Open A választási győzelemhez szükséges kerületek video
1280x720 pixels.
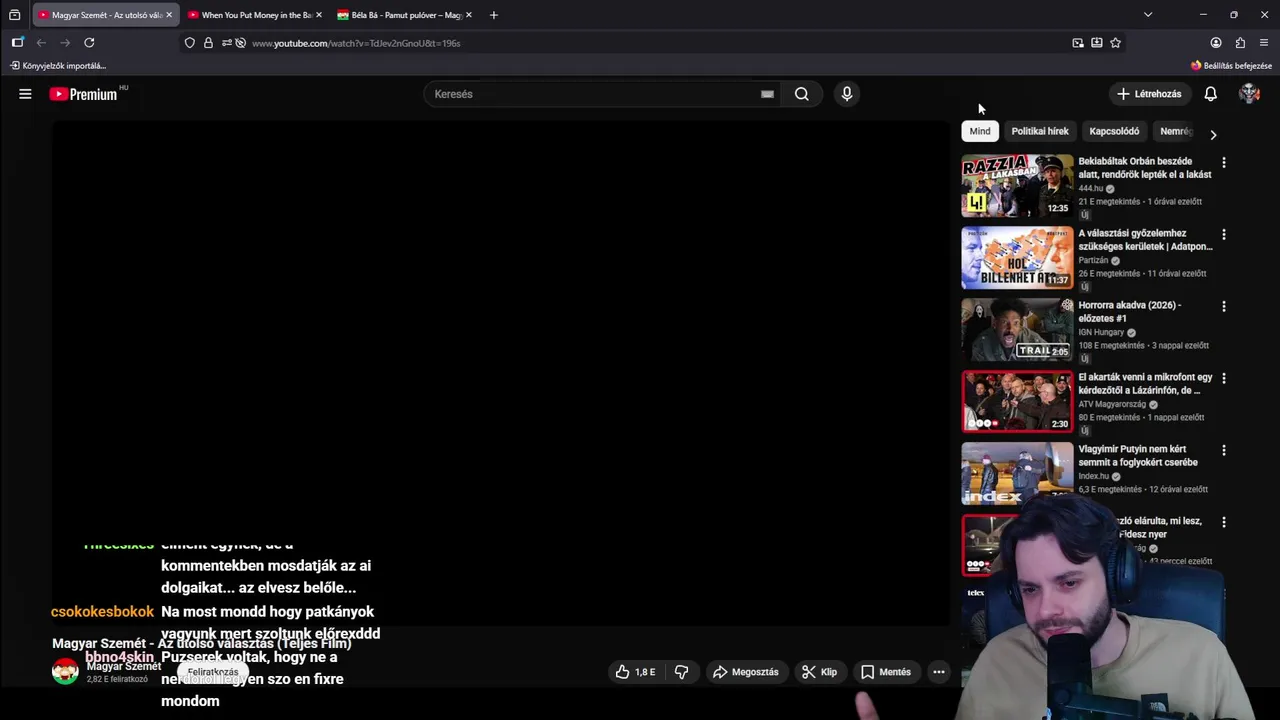coord(1145,240)
